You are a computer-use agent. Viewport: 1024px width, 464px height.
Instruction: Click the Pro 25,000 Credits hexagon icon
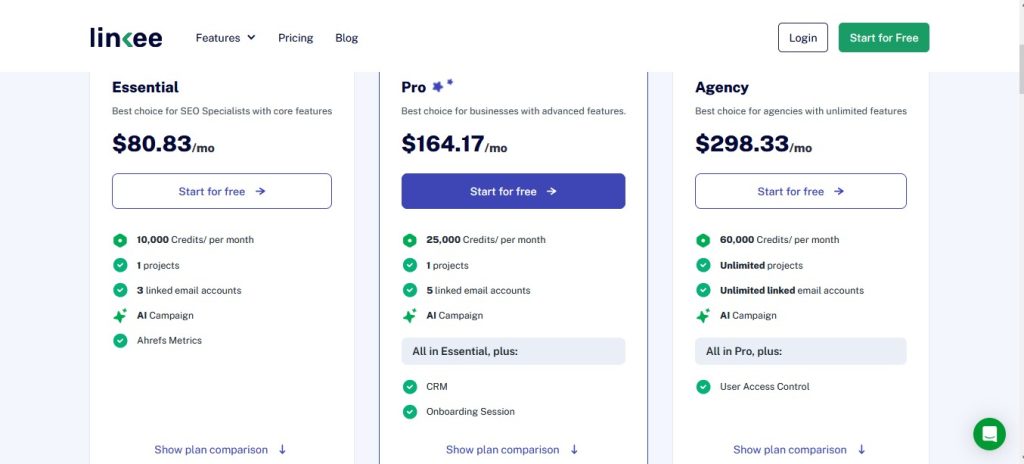[410, 240]
